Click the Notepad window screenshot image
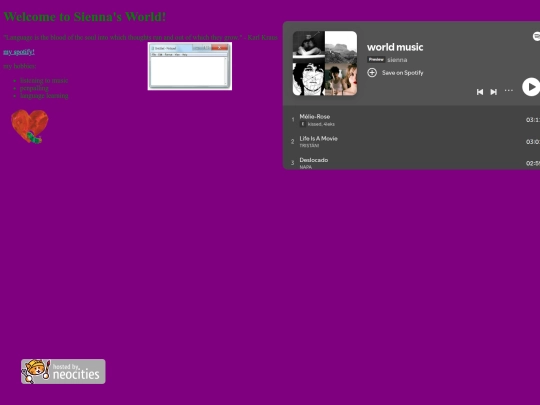 pyautogui.click(x=190, y=66)
